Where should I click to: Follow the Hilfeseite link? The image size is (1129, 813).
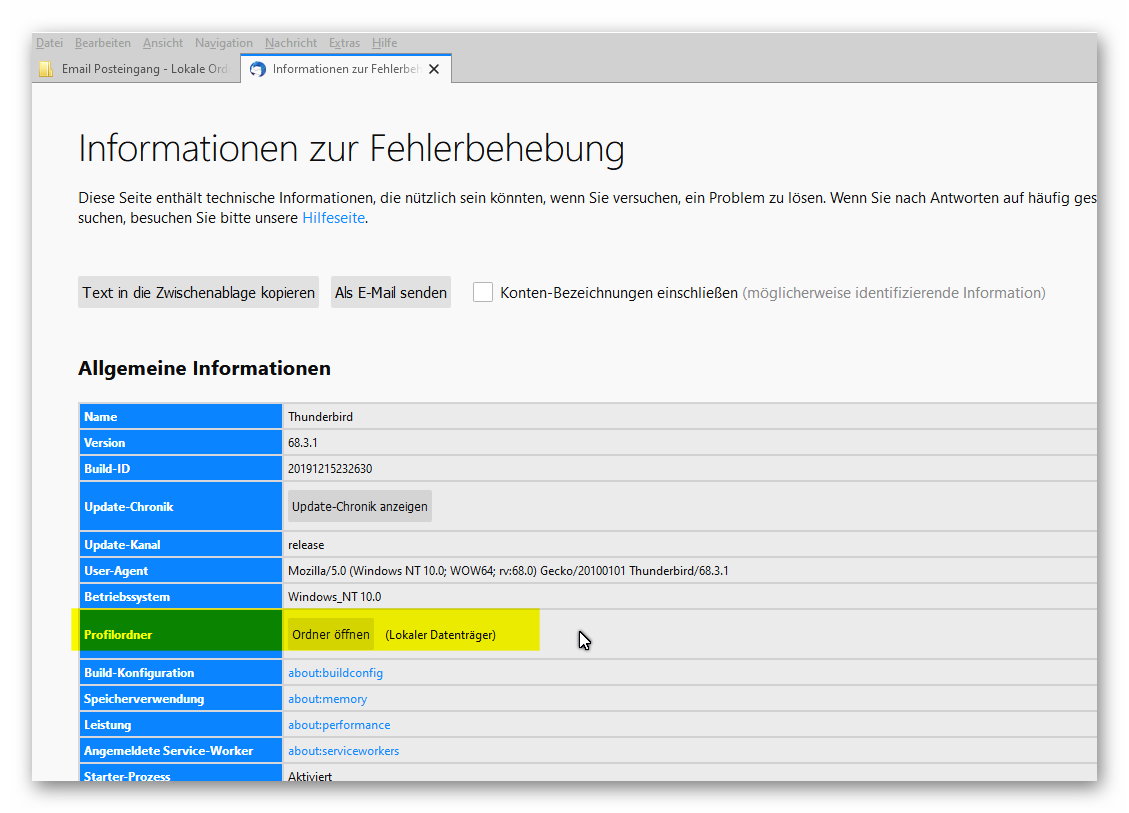[x=334, y=218]
